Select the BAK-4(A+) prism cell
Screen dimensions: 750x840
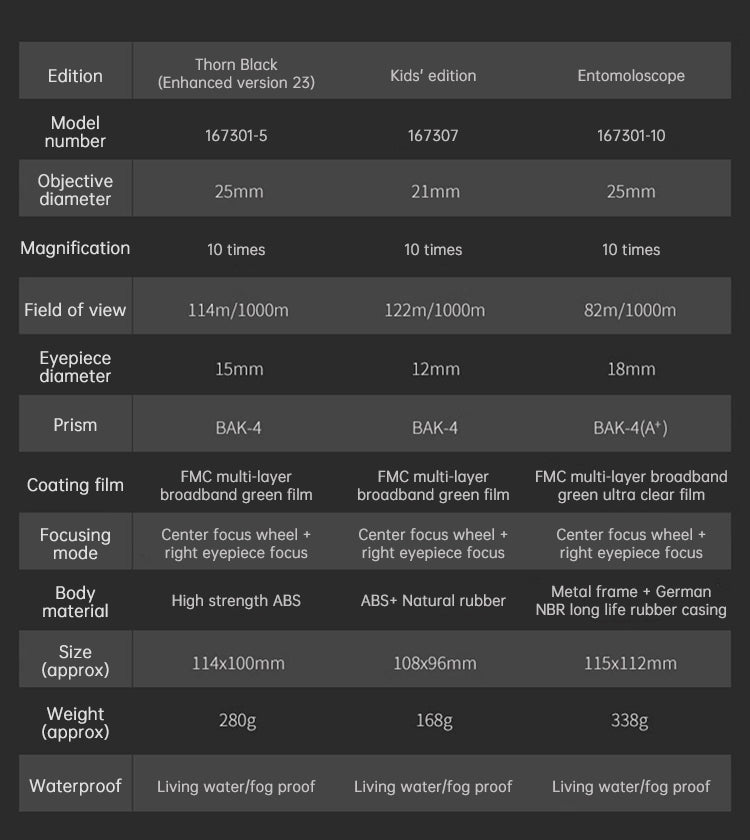(x=630, y=428)
